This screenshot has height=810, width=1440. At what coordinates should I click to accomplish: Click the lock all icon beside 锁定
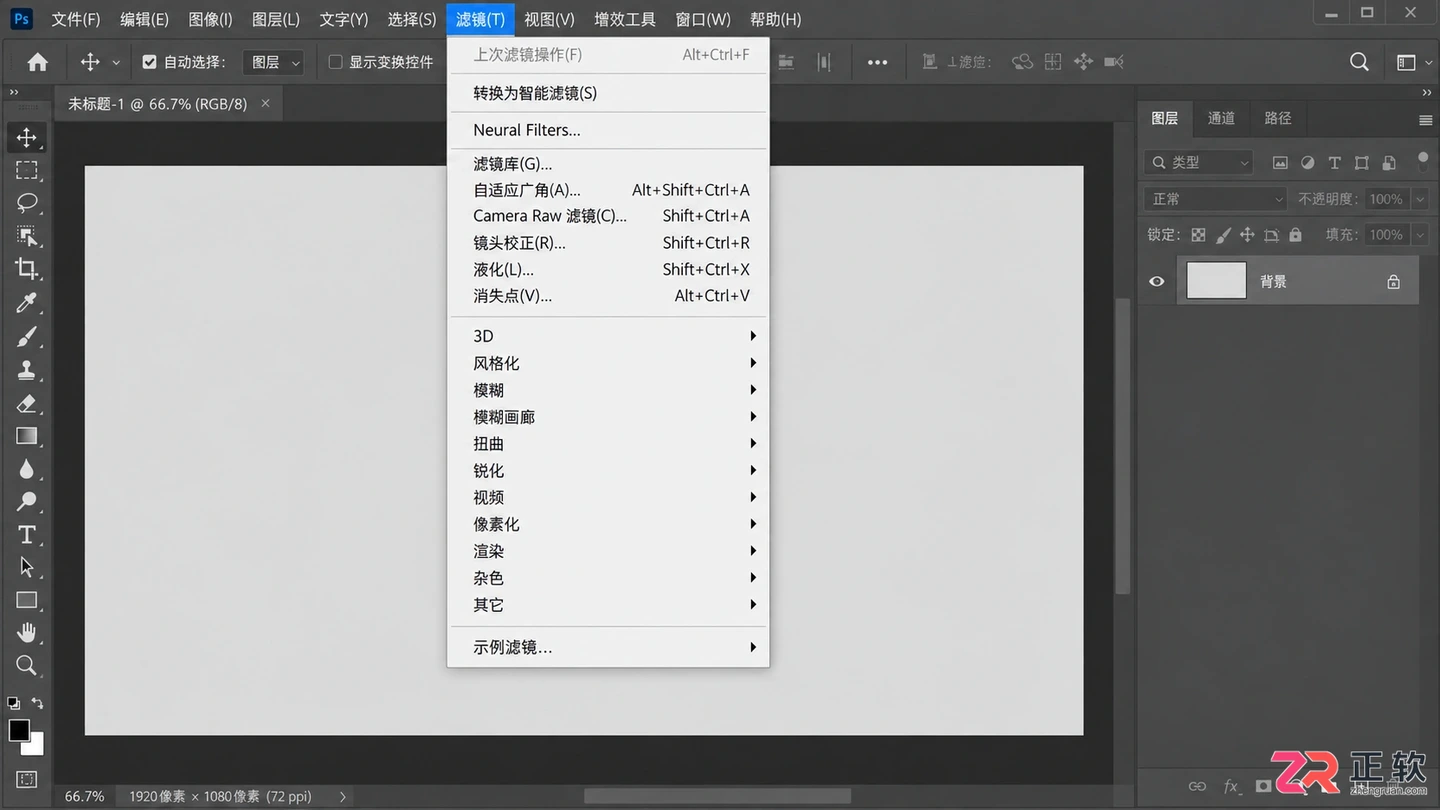[x=1295, y=235]
